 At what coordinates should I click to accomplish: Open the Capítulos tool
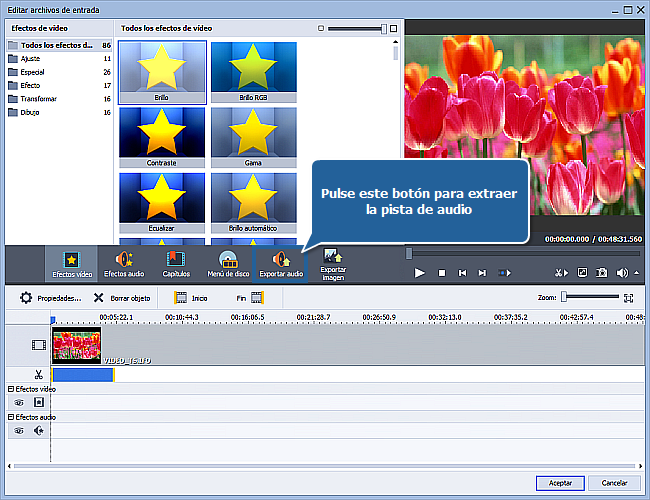tap(176, 265)
